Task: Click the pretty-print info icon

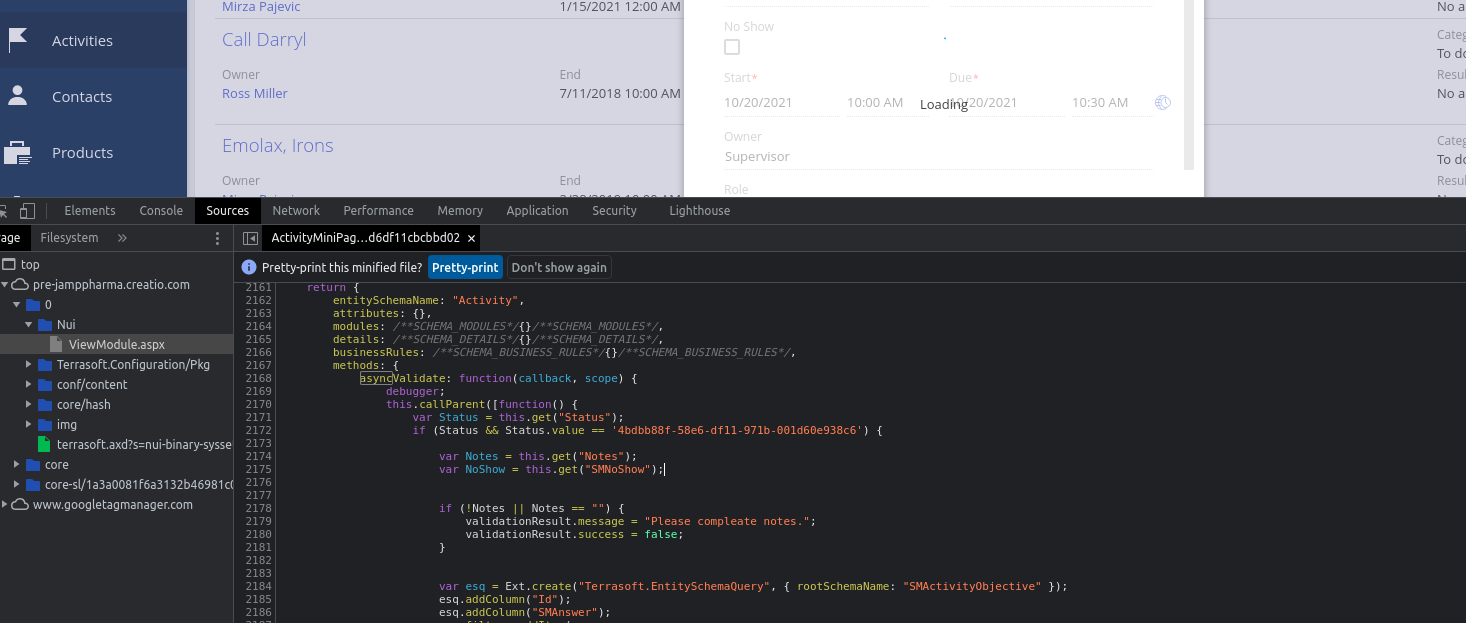Action: coord(250,267)
